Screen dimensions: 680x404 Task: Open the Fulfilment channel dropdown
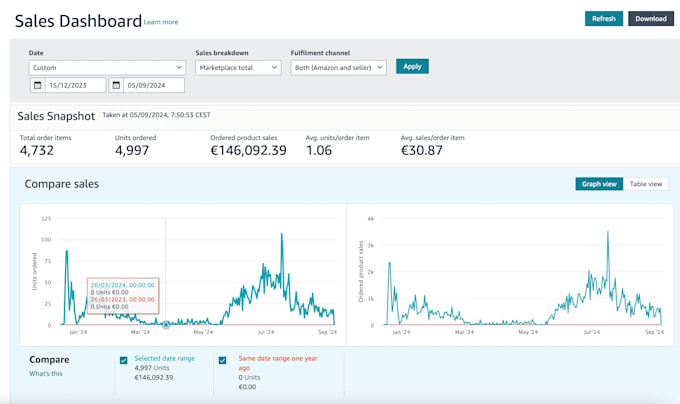pyautogui.click(x=338, y=68)
